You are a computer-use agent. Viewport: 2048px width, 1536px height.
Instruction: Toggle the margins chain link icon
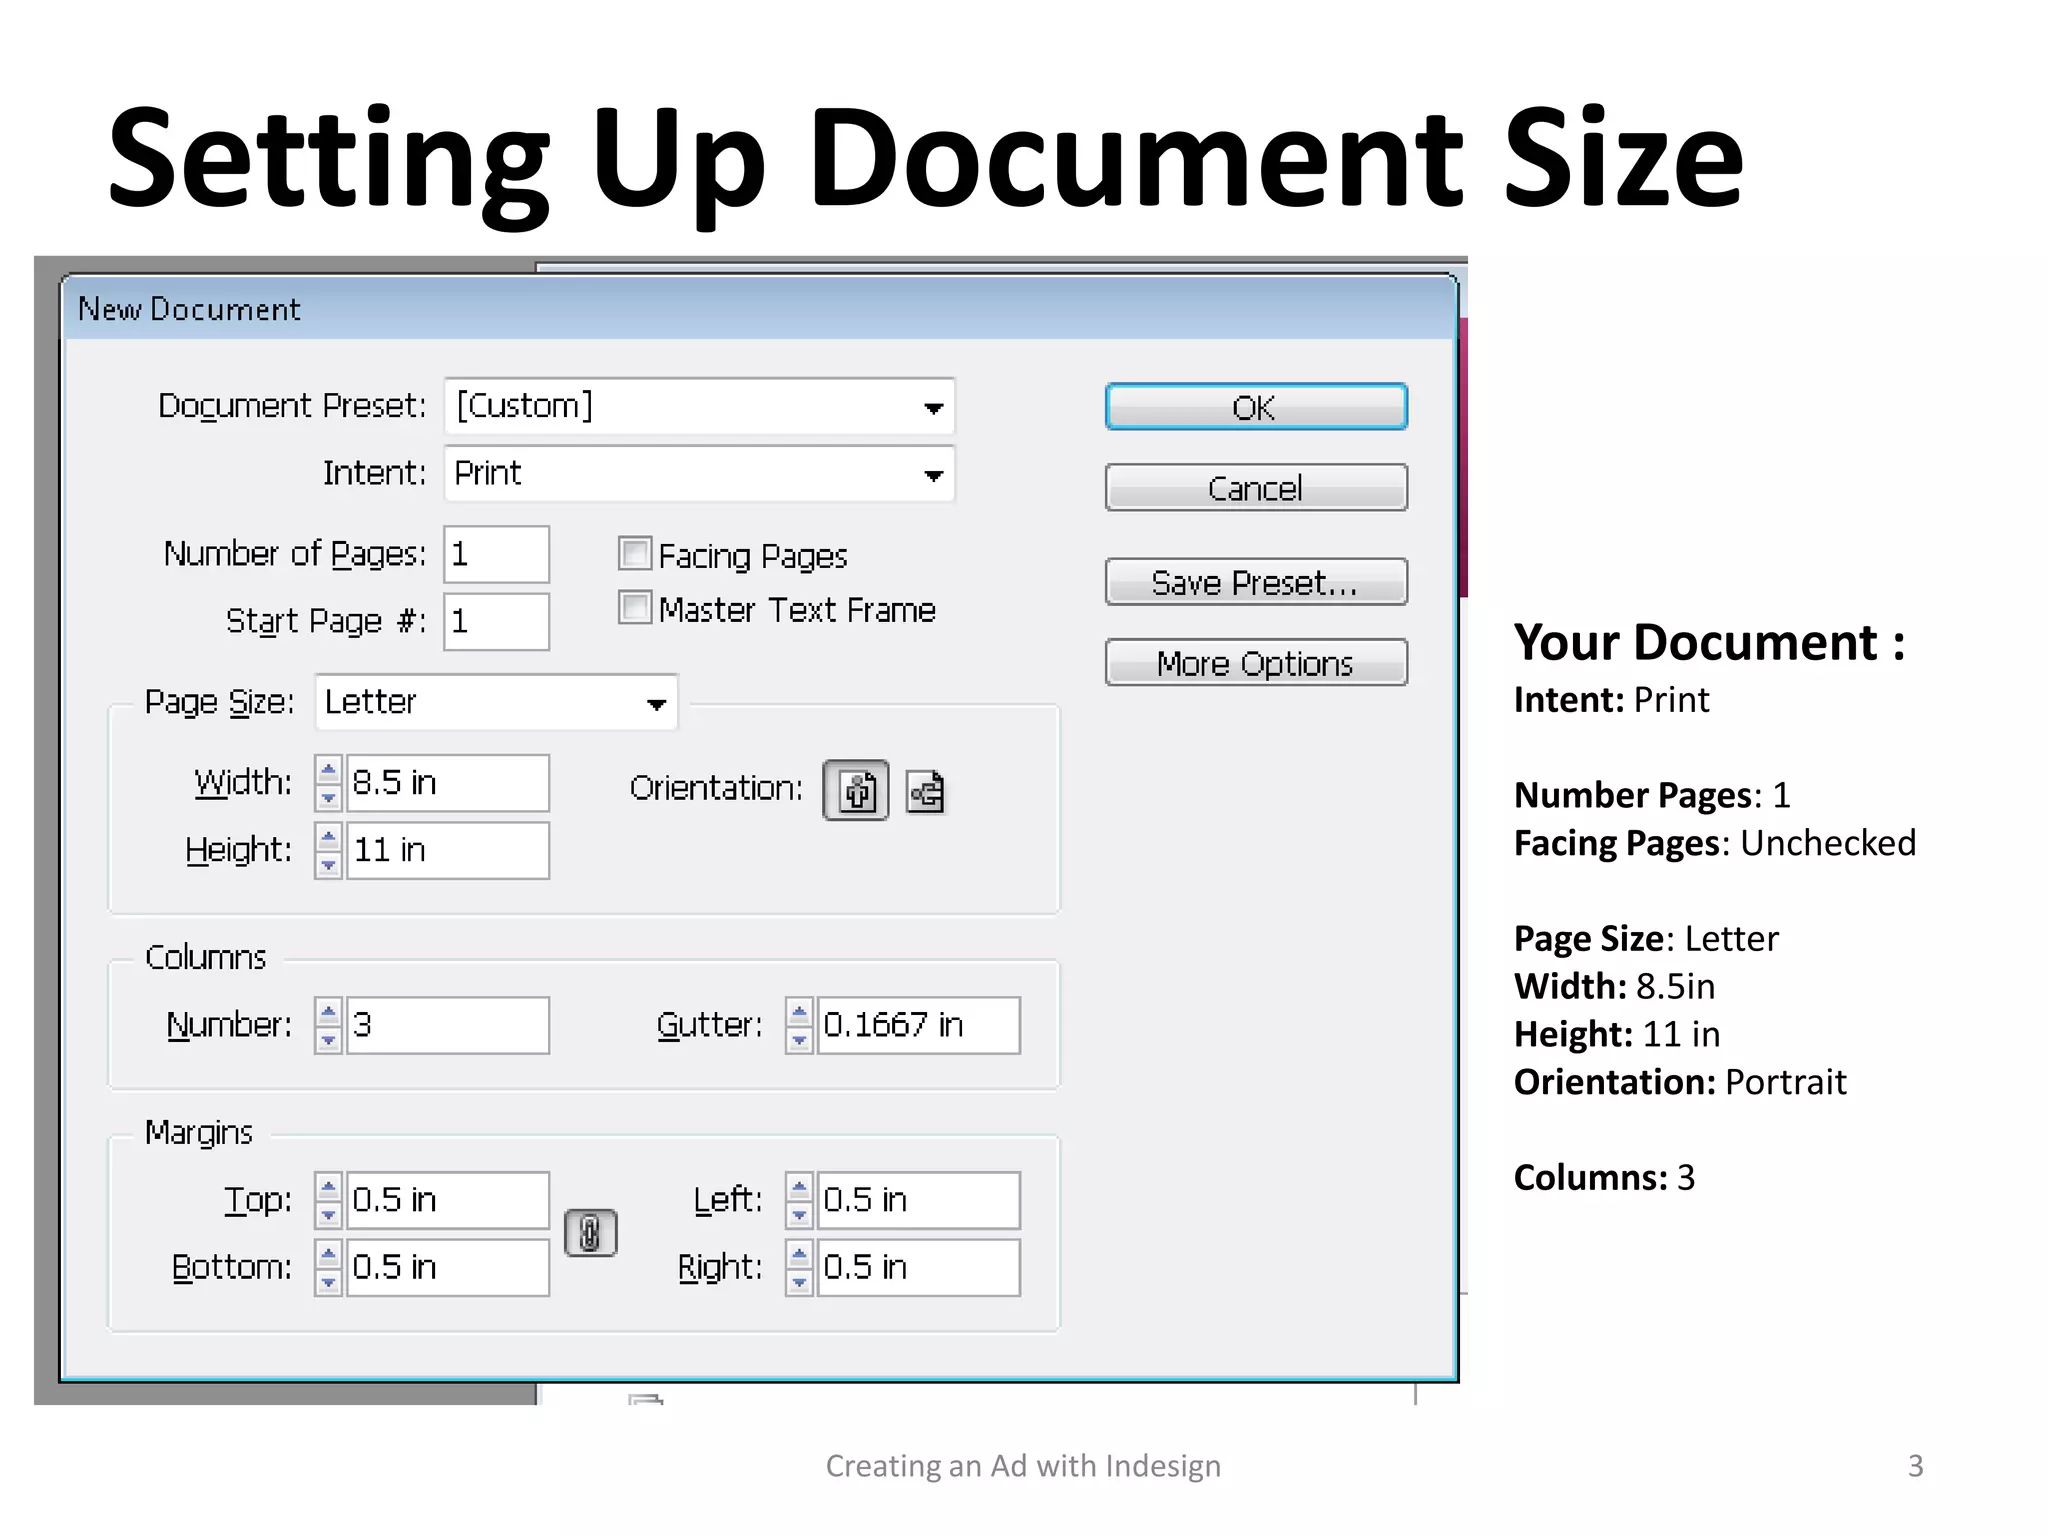[591, 1232]
